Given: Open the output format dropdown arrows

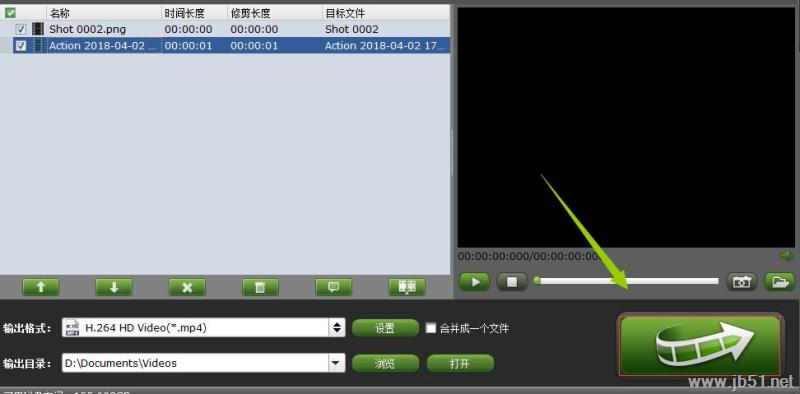Looking at the screenshot, I should pos(336,328).
